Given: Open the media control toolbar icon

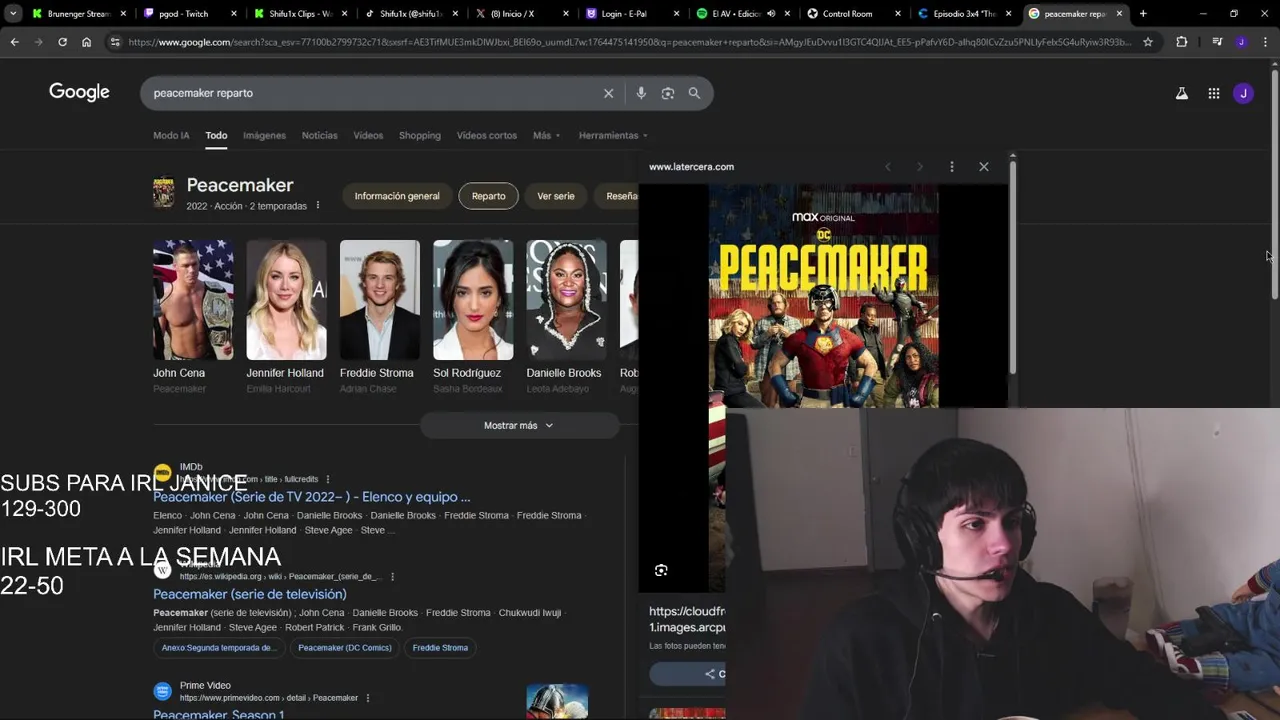Looking at the screenshot, I should point(1217,42).
